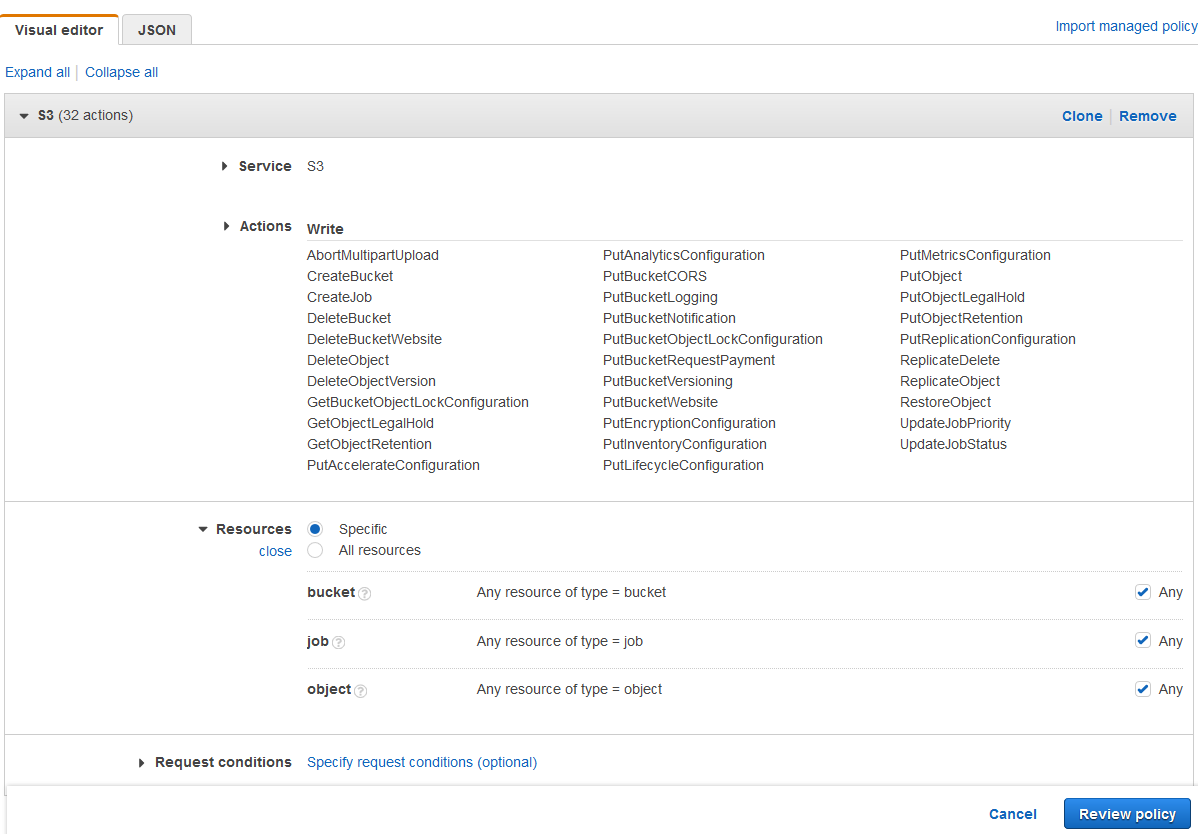Uncheck Any for the bucket resource

(1143, 591)
